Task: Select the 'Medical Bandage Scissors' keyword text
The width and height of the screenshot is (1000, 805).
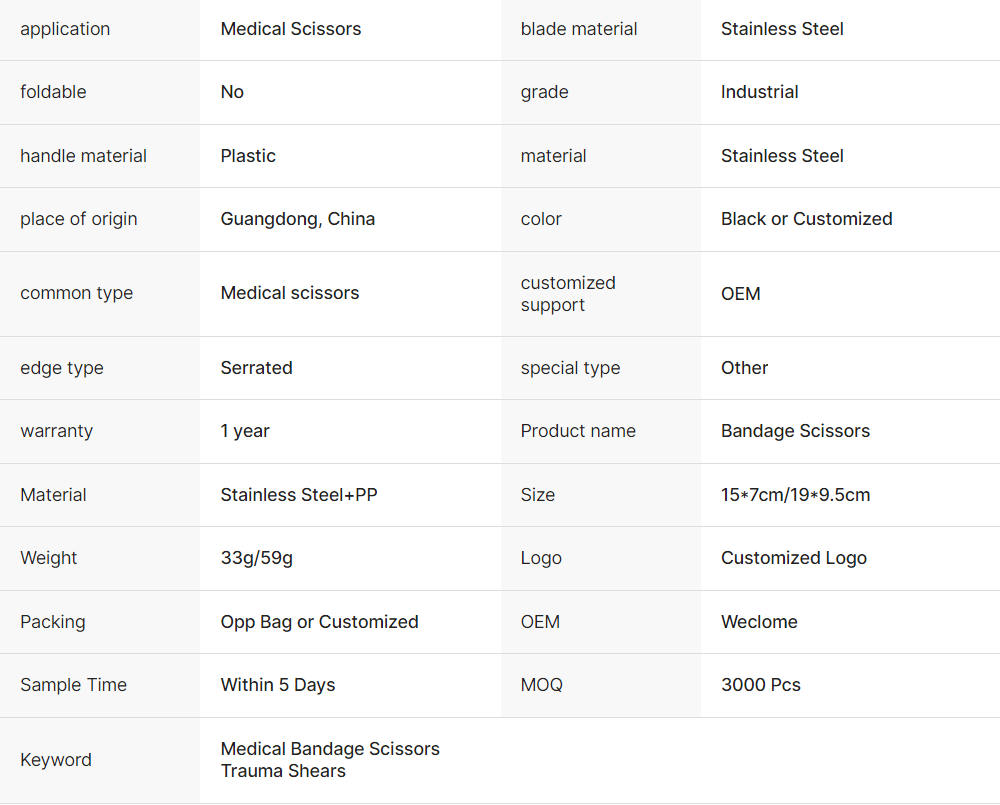Action: 330,749
